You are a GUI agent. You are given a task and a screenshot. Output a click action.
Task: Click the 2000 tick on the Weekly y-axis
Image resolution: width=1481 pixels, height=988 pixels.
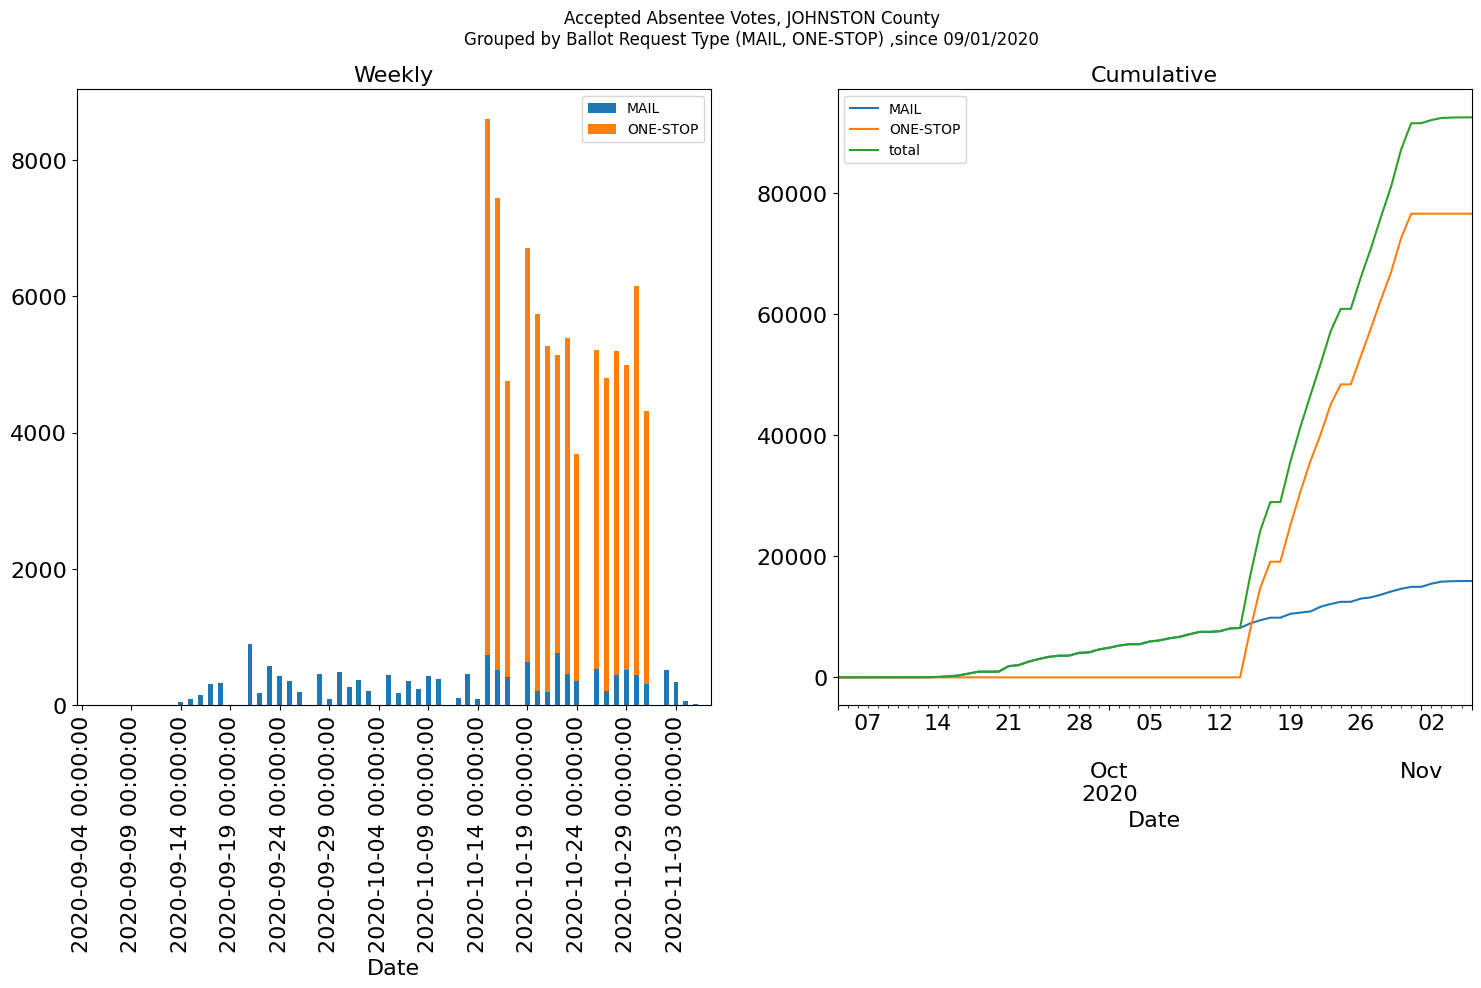click(x=39, y=569)
